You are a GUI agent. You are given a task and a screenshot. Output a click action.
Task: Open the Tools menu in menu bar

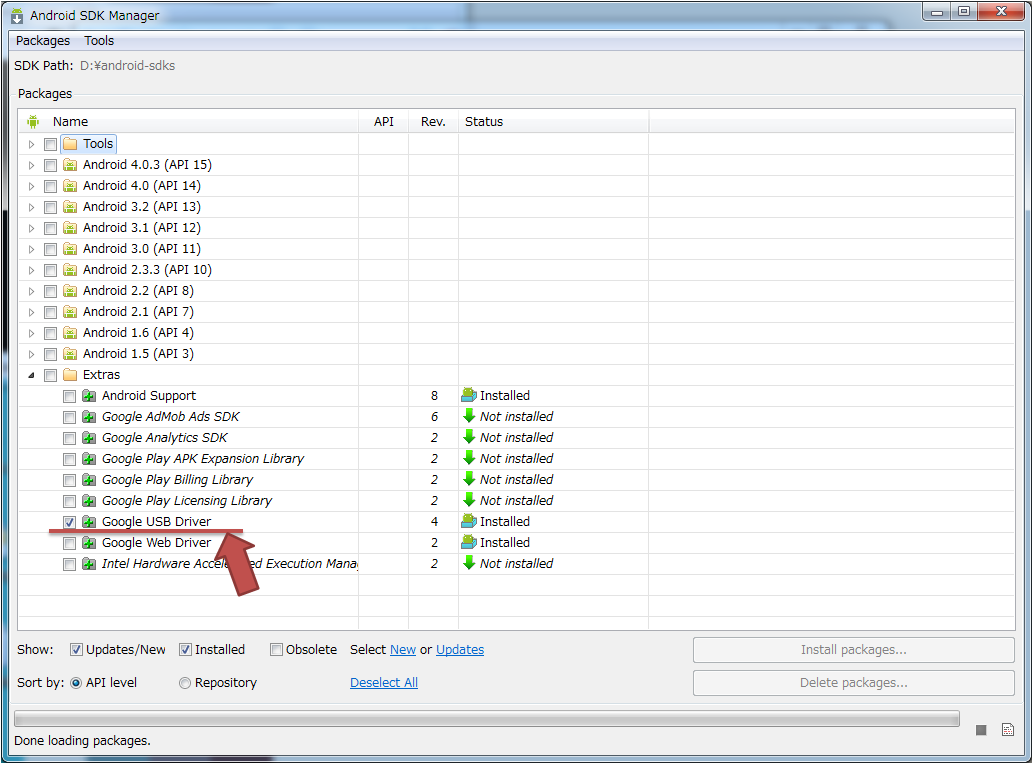tap(99, 41)
